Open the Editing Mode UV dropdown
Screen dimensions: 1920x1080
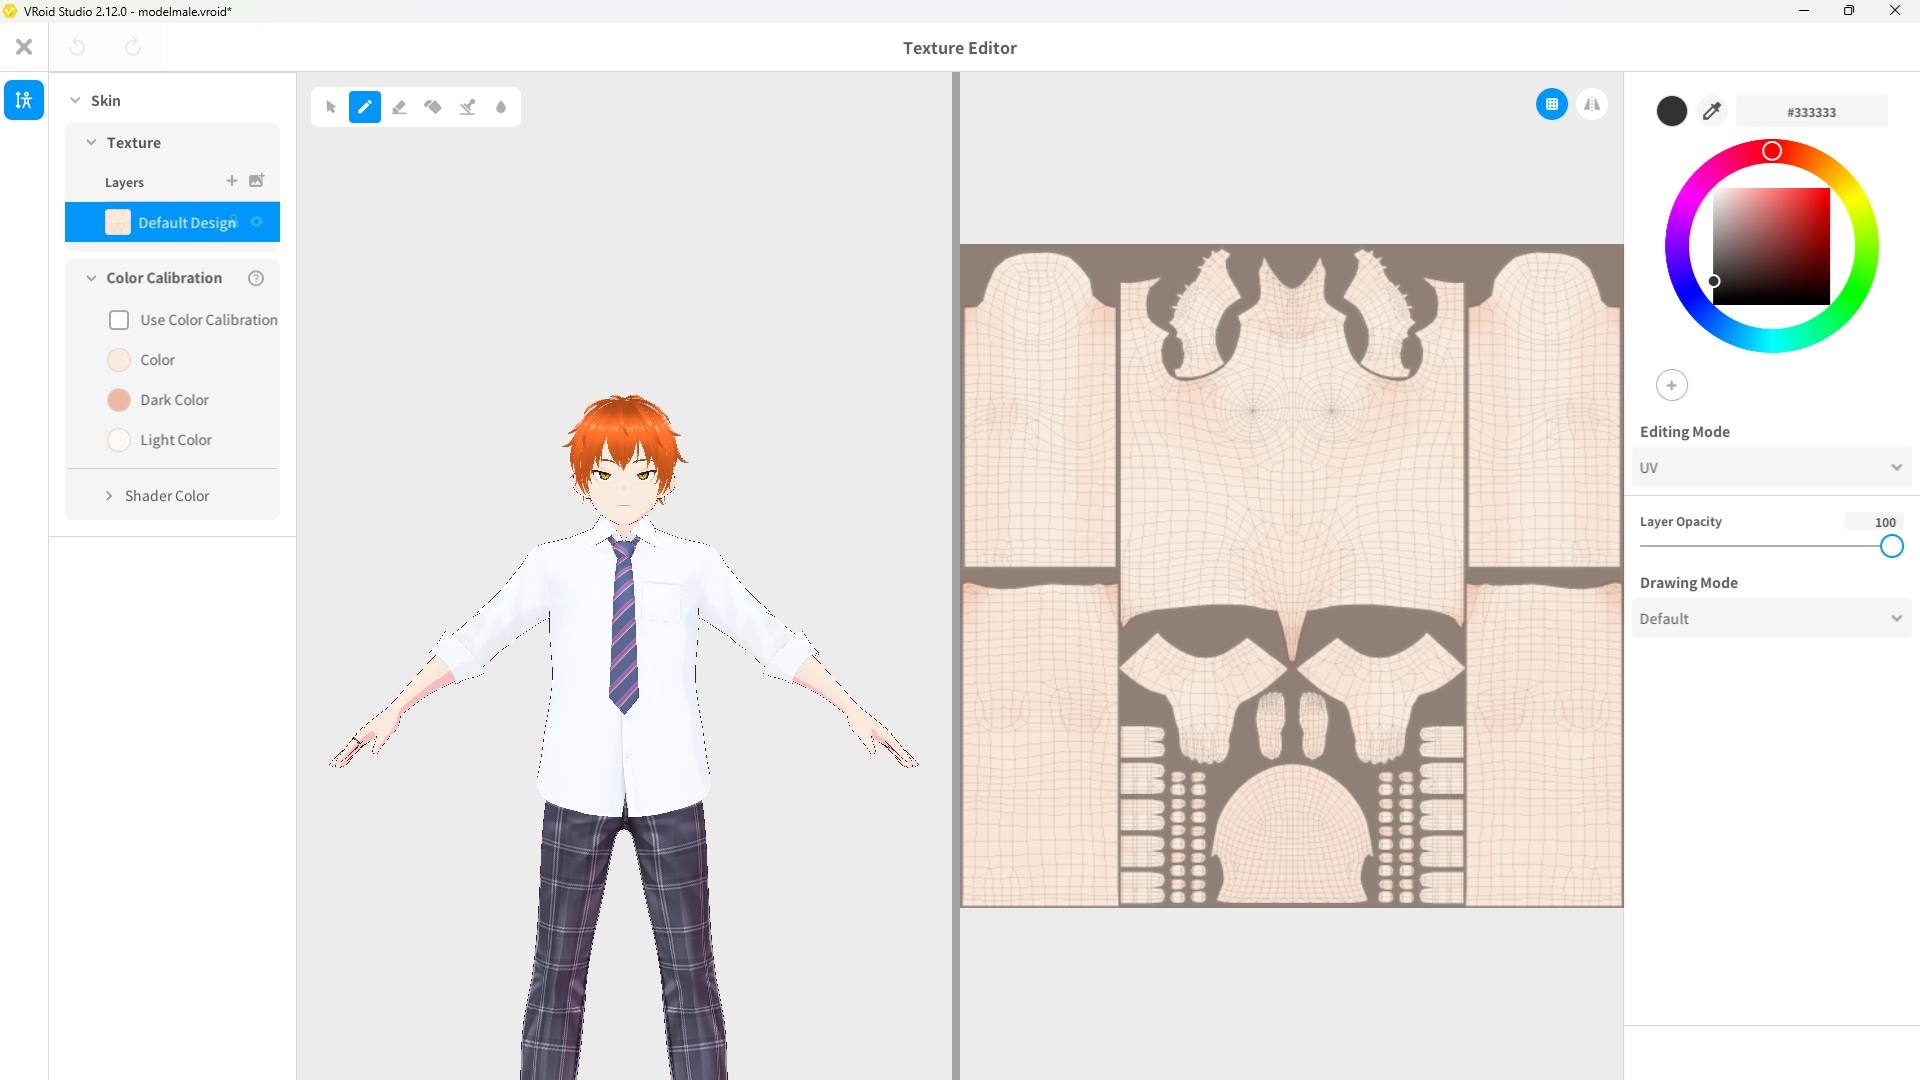point(1770,467)
